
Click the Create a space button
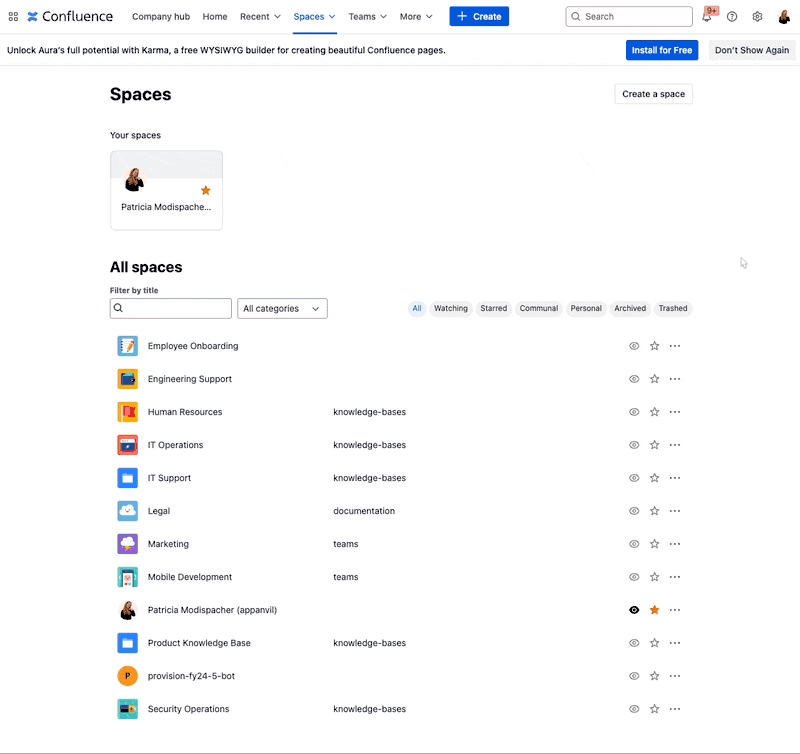point(654,93)
